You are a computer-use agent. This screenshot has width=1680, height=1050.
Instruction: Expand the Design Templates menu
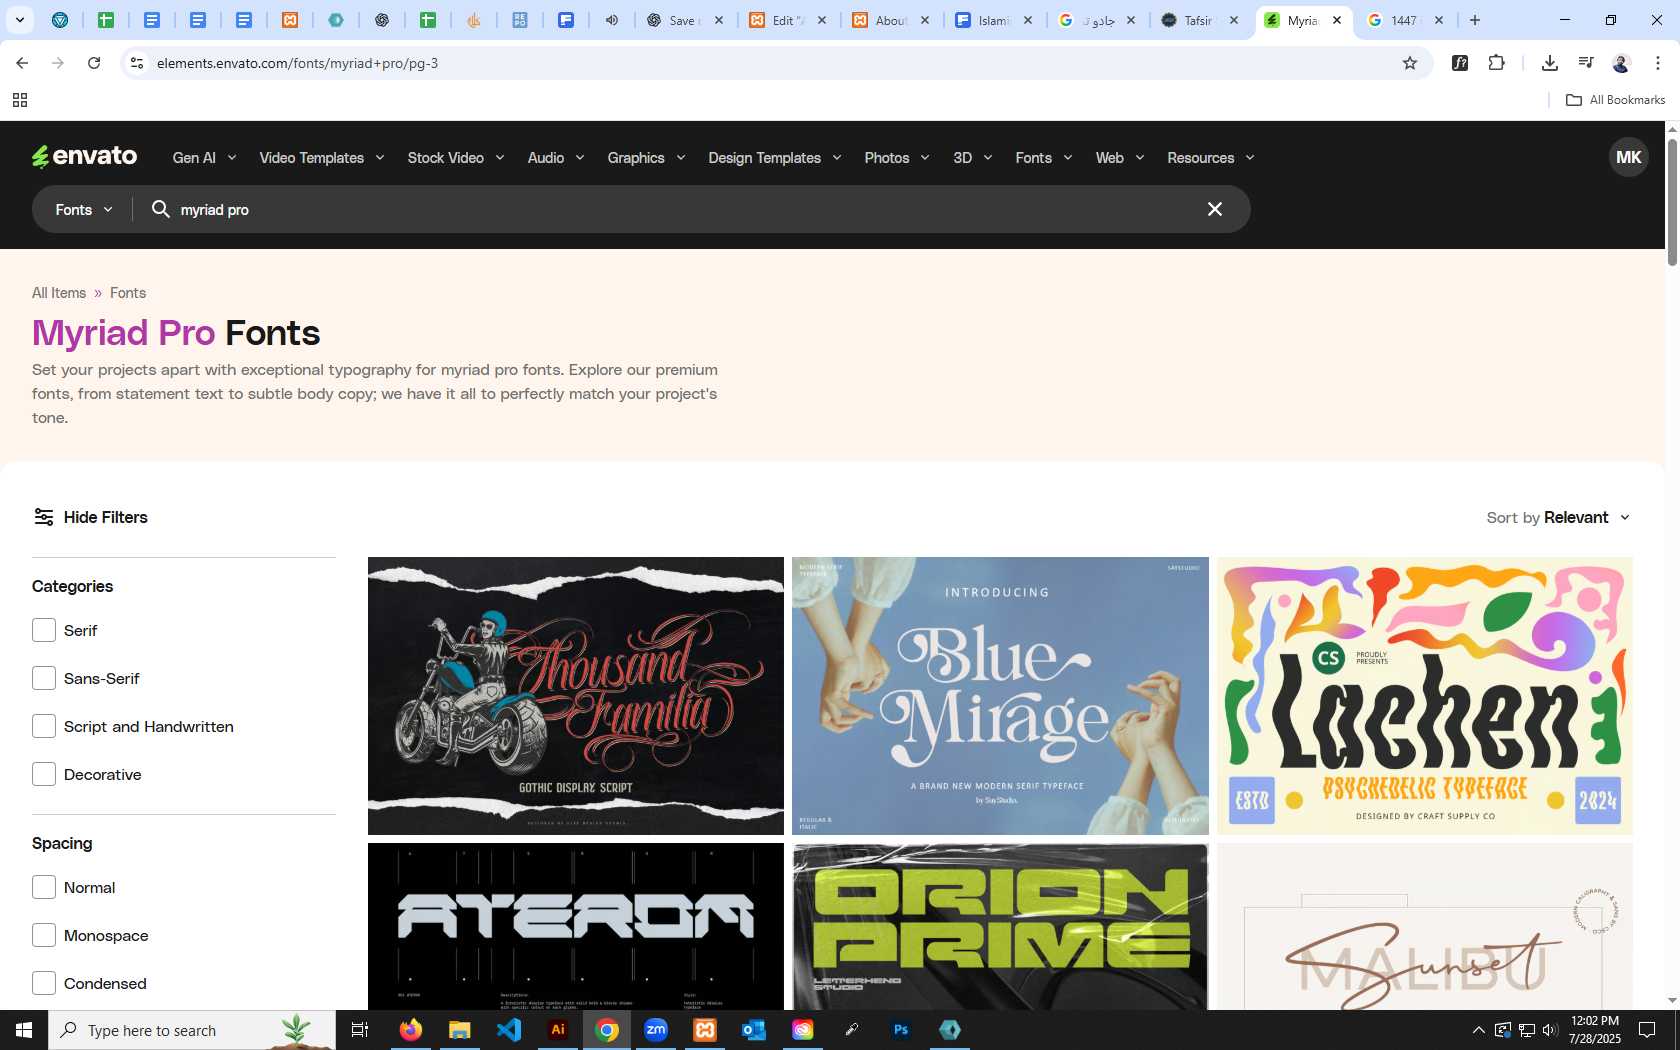tap(775, 158)
